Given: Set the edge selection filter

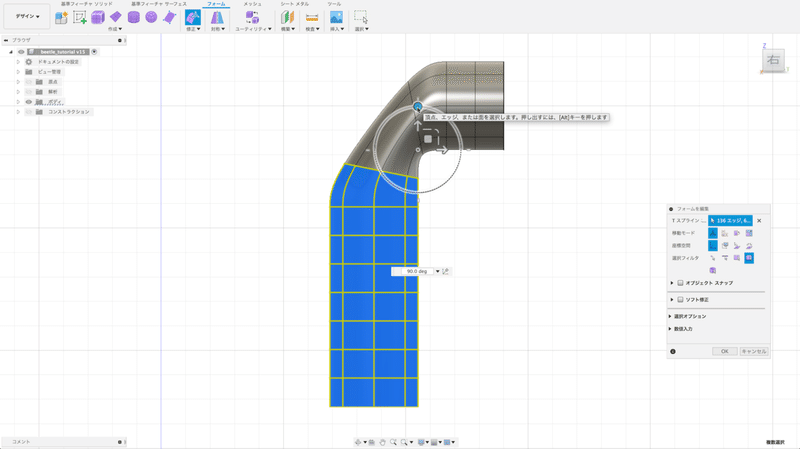Looking at the screenshot, I should point(725,258).
